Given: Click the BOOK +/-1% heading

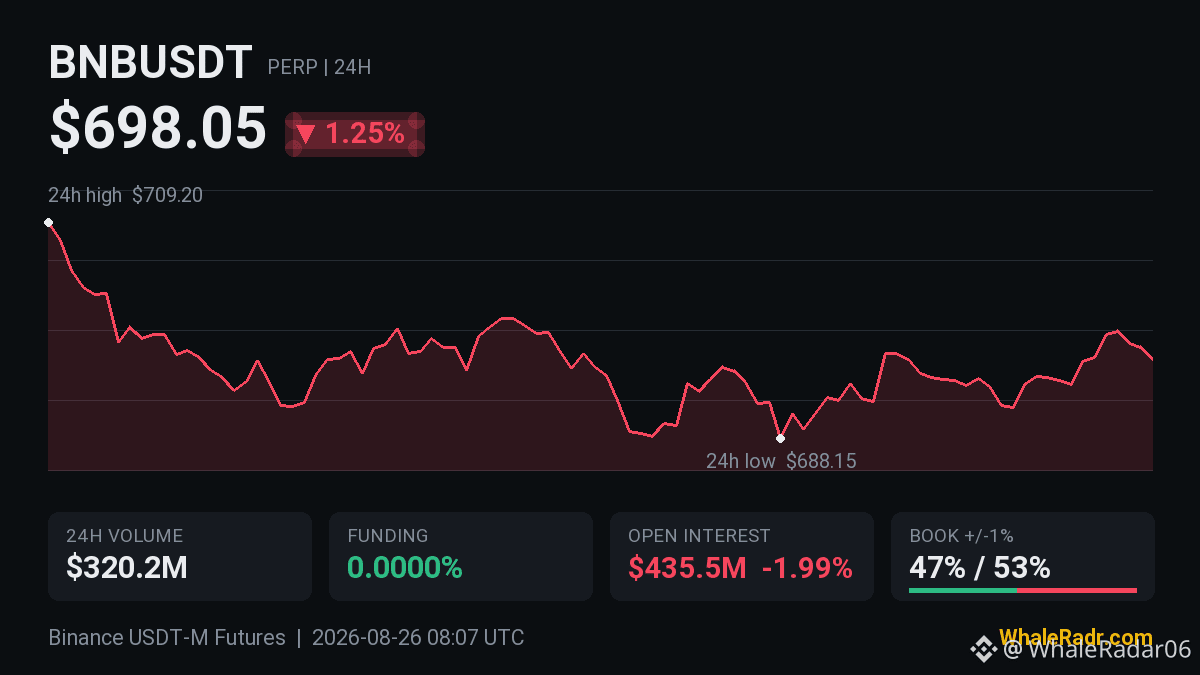Looking at the screenshot, I should [x=961, y=536].
